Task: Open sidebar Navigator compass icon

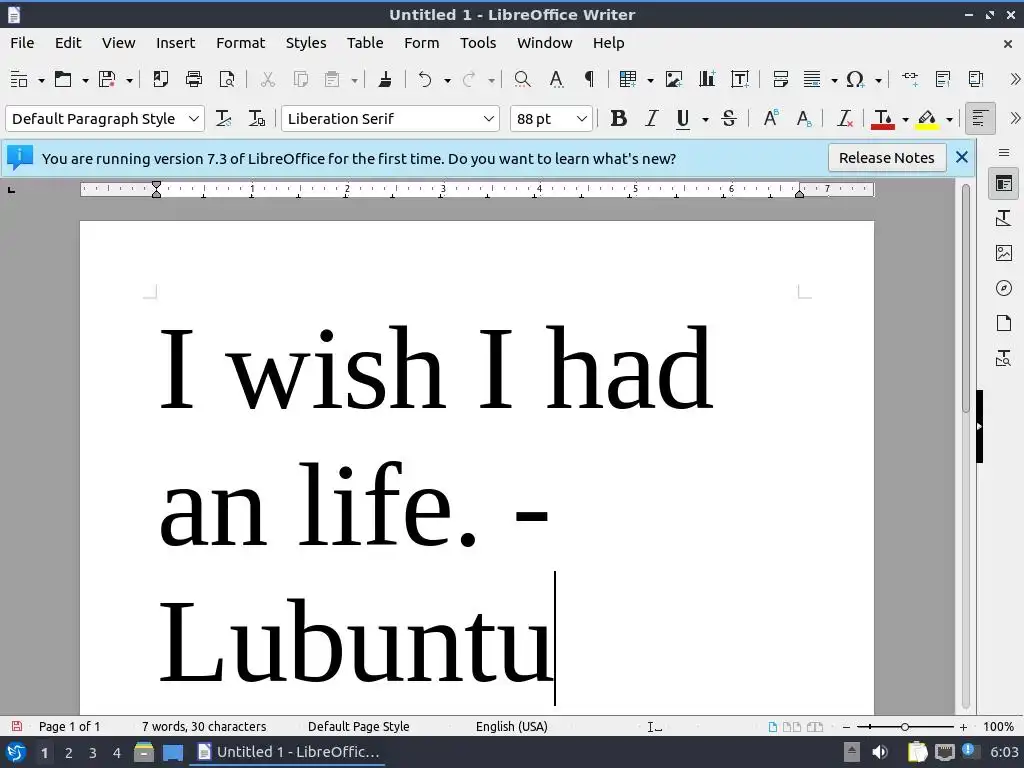Action: pyautogui.click(x=1004, y=288)
